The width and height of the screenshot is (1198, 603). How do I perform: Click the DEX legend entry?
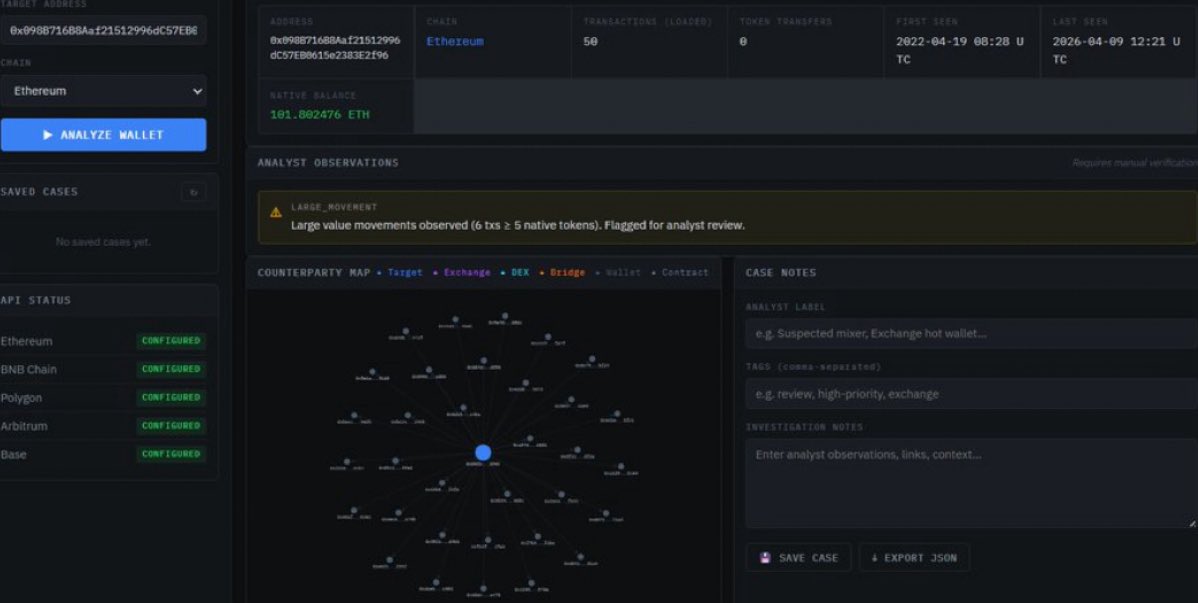(x=515, y=273)
